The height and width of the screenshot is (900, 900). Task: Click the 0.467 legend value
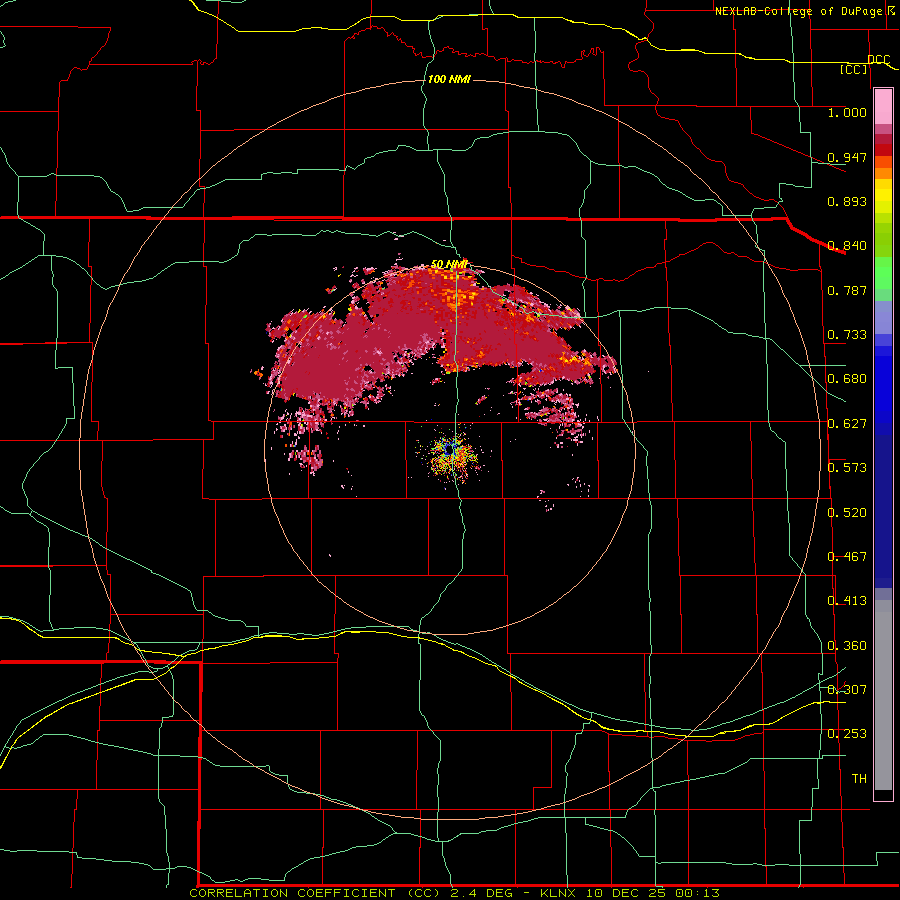click(847, 557)
